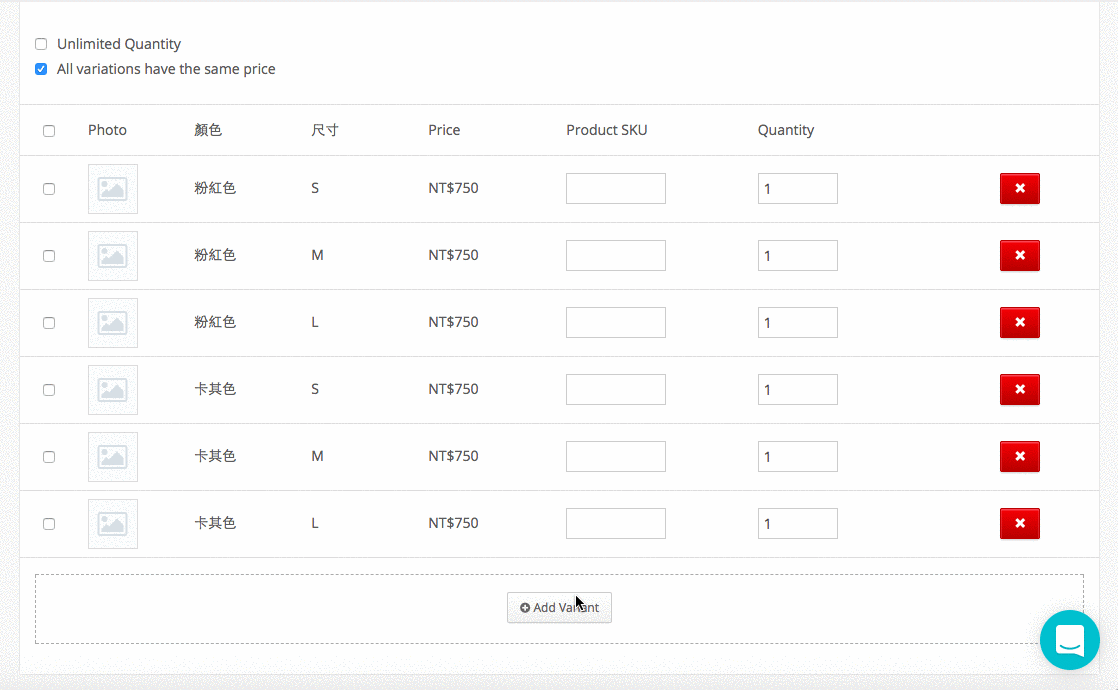Click the 卡其色 label in S row
The image size is (1118, 690).
215,389
